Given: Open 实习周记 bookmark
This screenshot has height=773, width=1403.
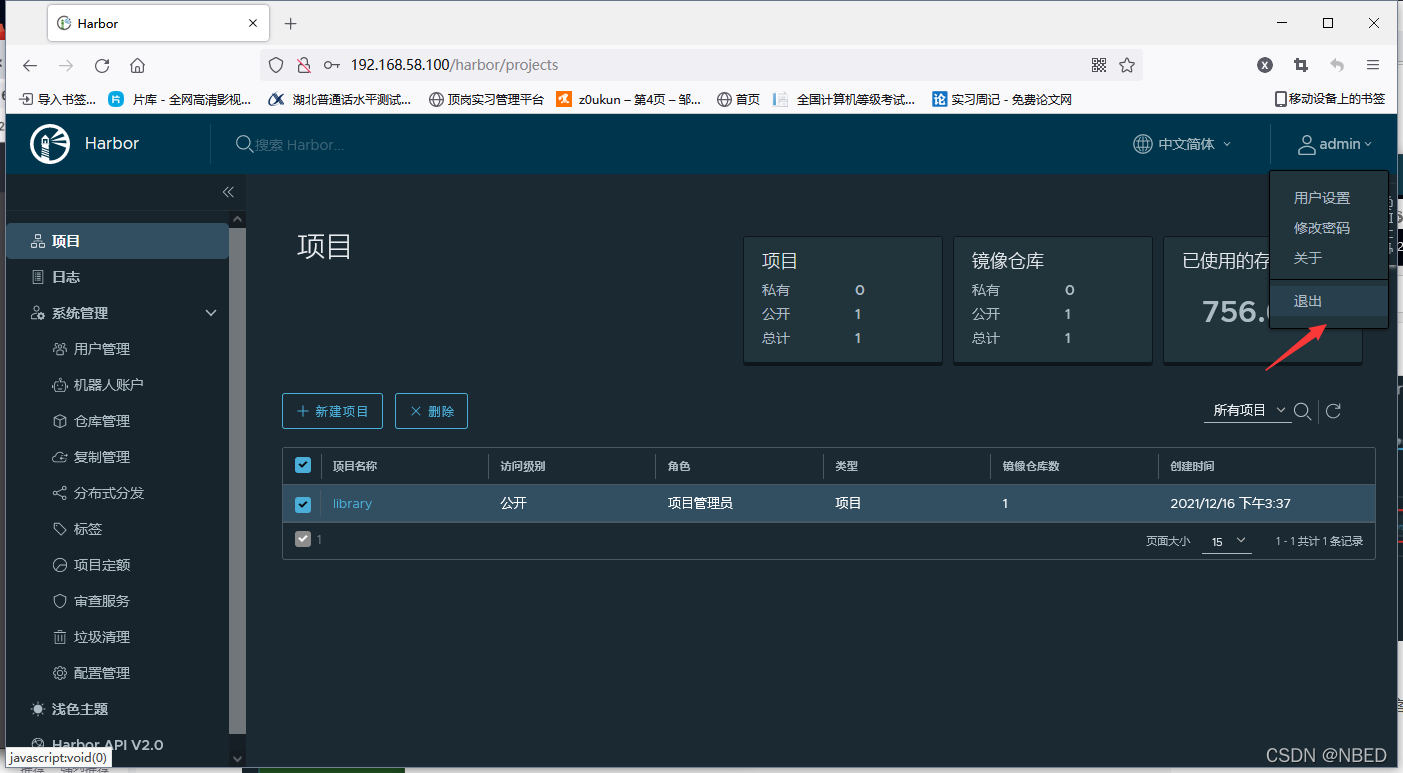Looking at the screenshot, I should pos(1002,99).
